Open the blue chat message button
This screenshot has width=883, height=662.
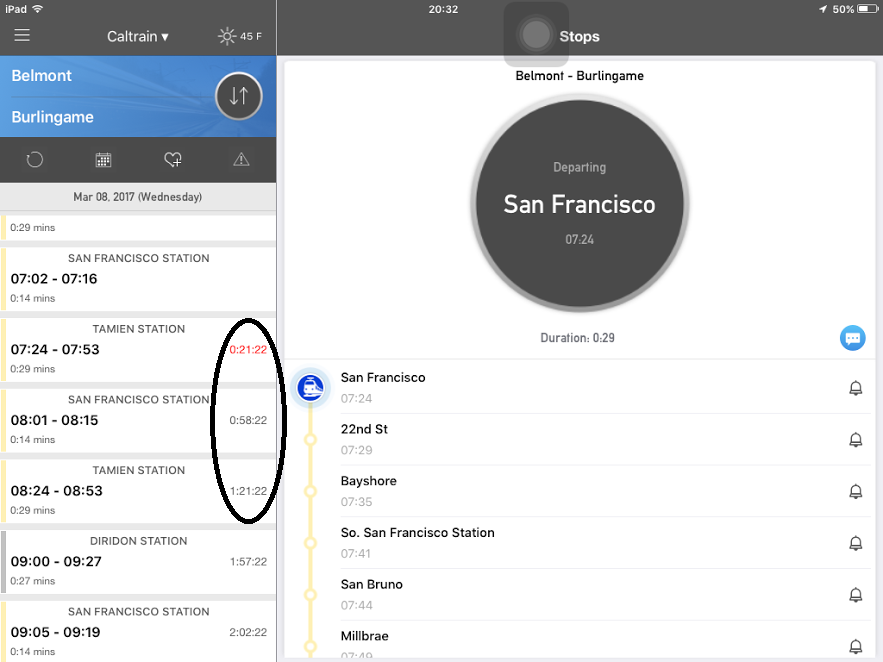pos(853,338)
